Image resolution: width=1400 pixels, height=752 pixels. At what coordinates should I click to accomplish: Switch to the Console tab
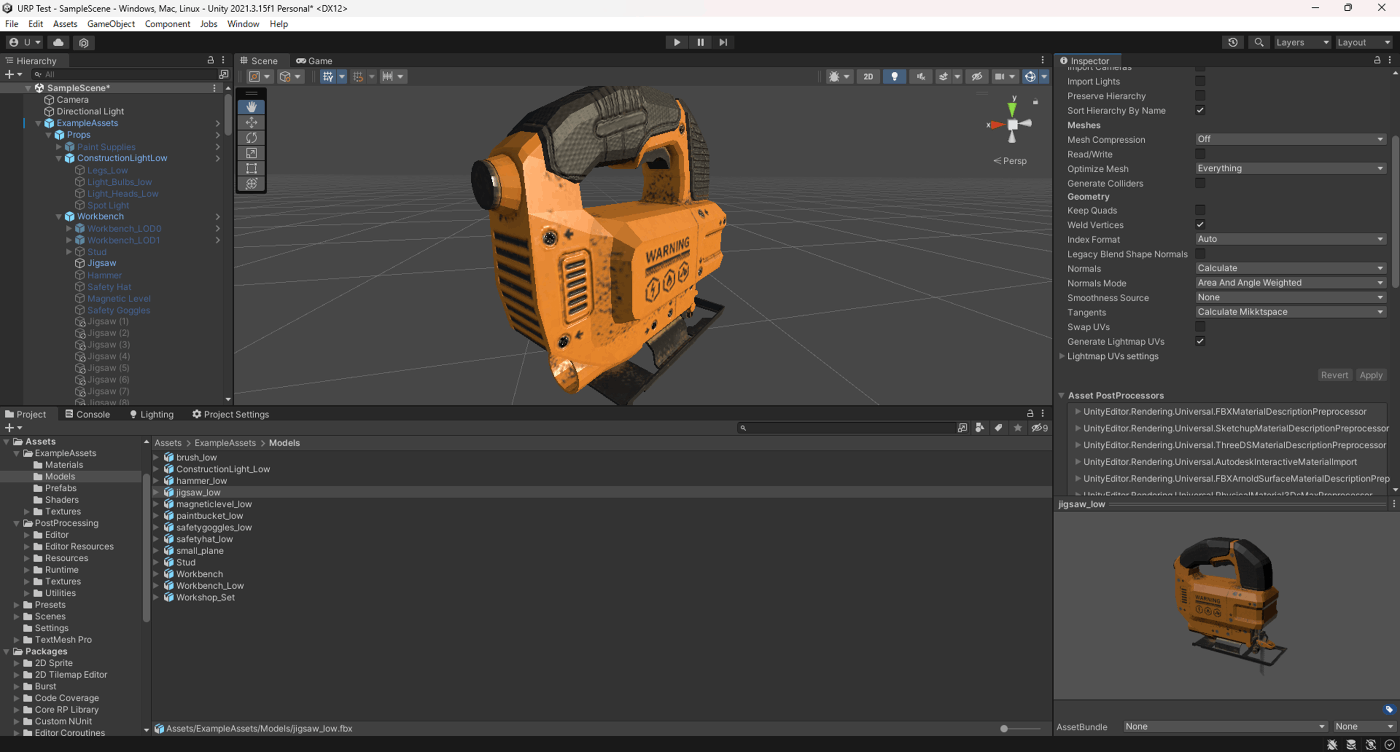87,414
